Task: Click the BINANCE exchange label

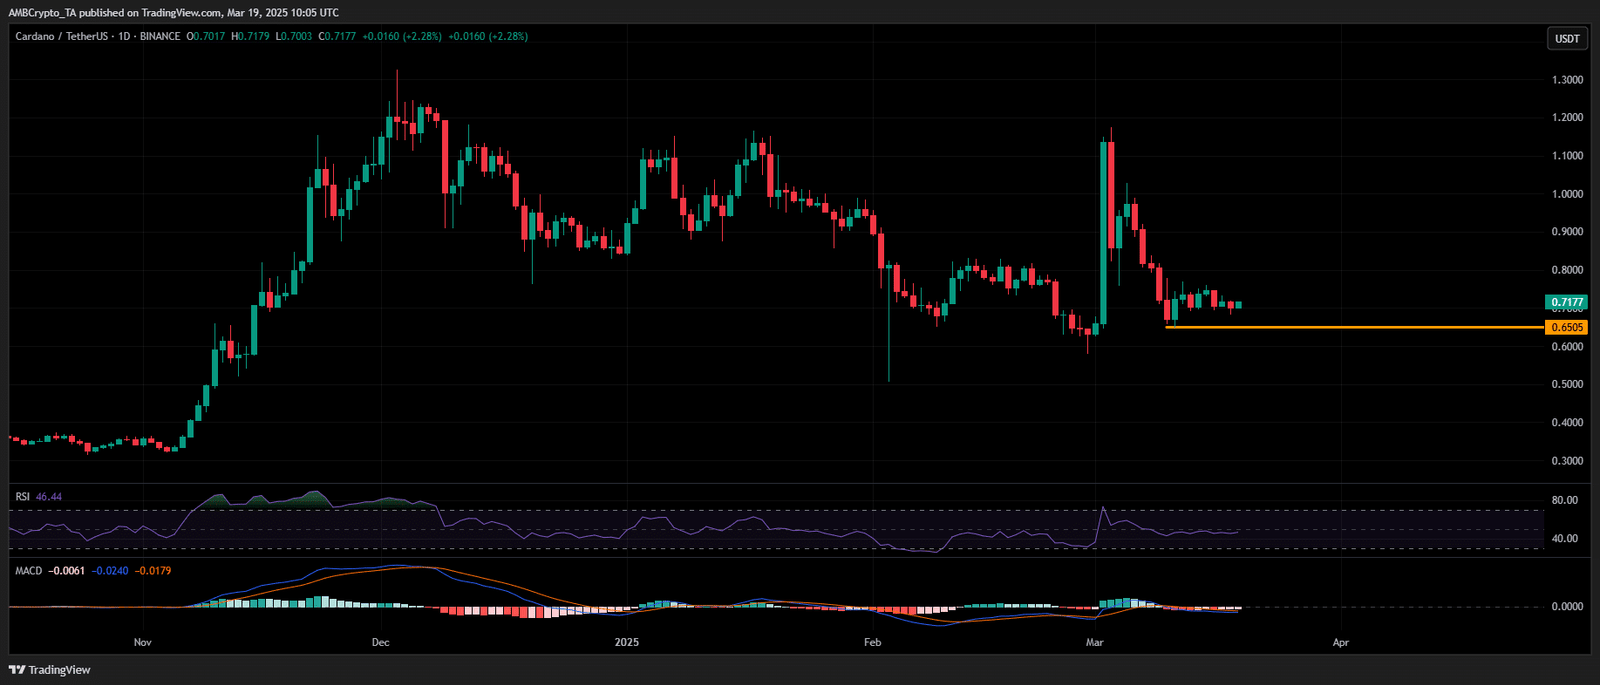Action: coord(160,37)
